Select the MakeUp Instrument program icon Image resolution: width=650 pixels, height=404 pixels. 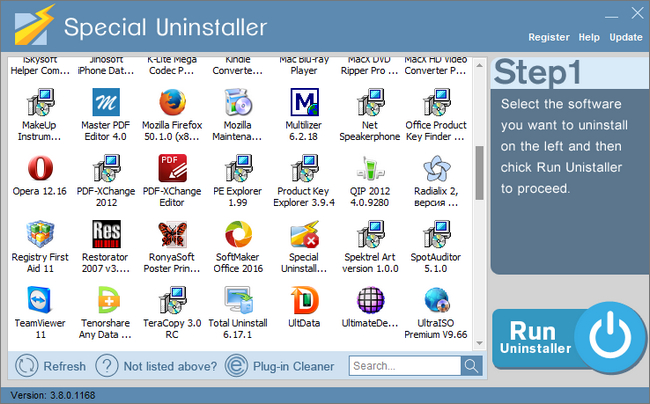tap(40, 102)
